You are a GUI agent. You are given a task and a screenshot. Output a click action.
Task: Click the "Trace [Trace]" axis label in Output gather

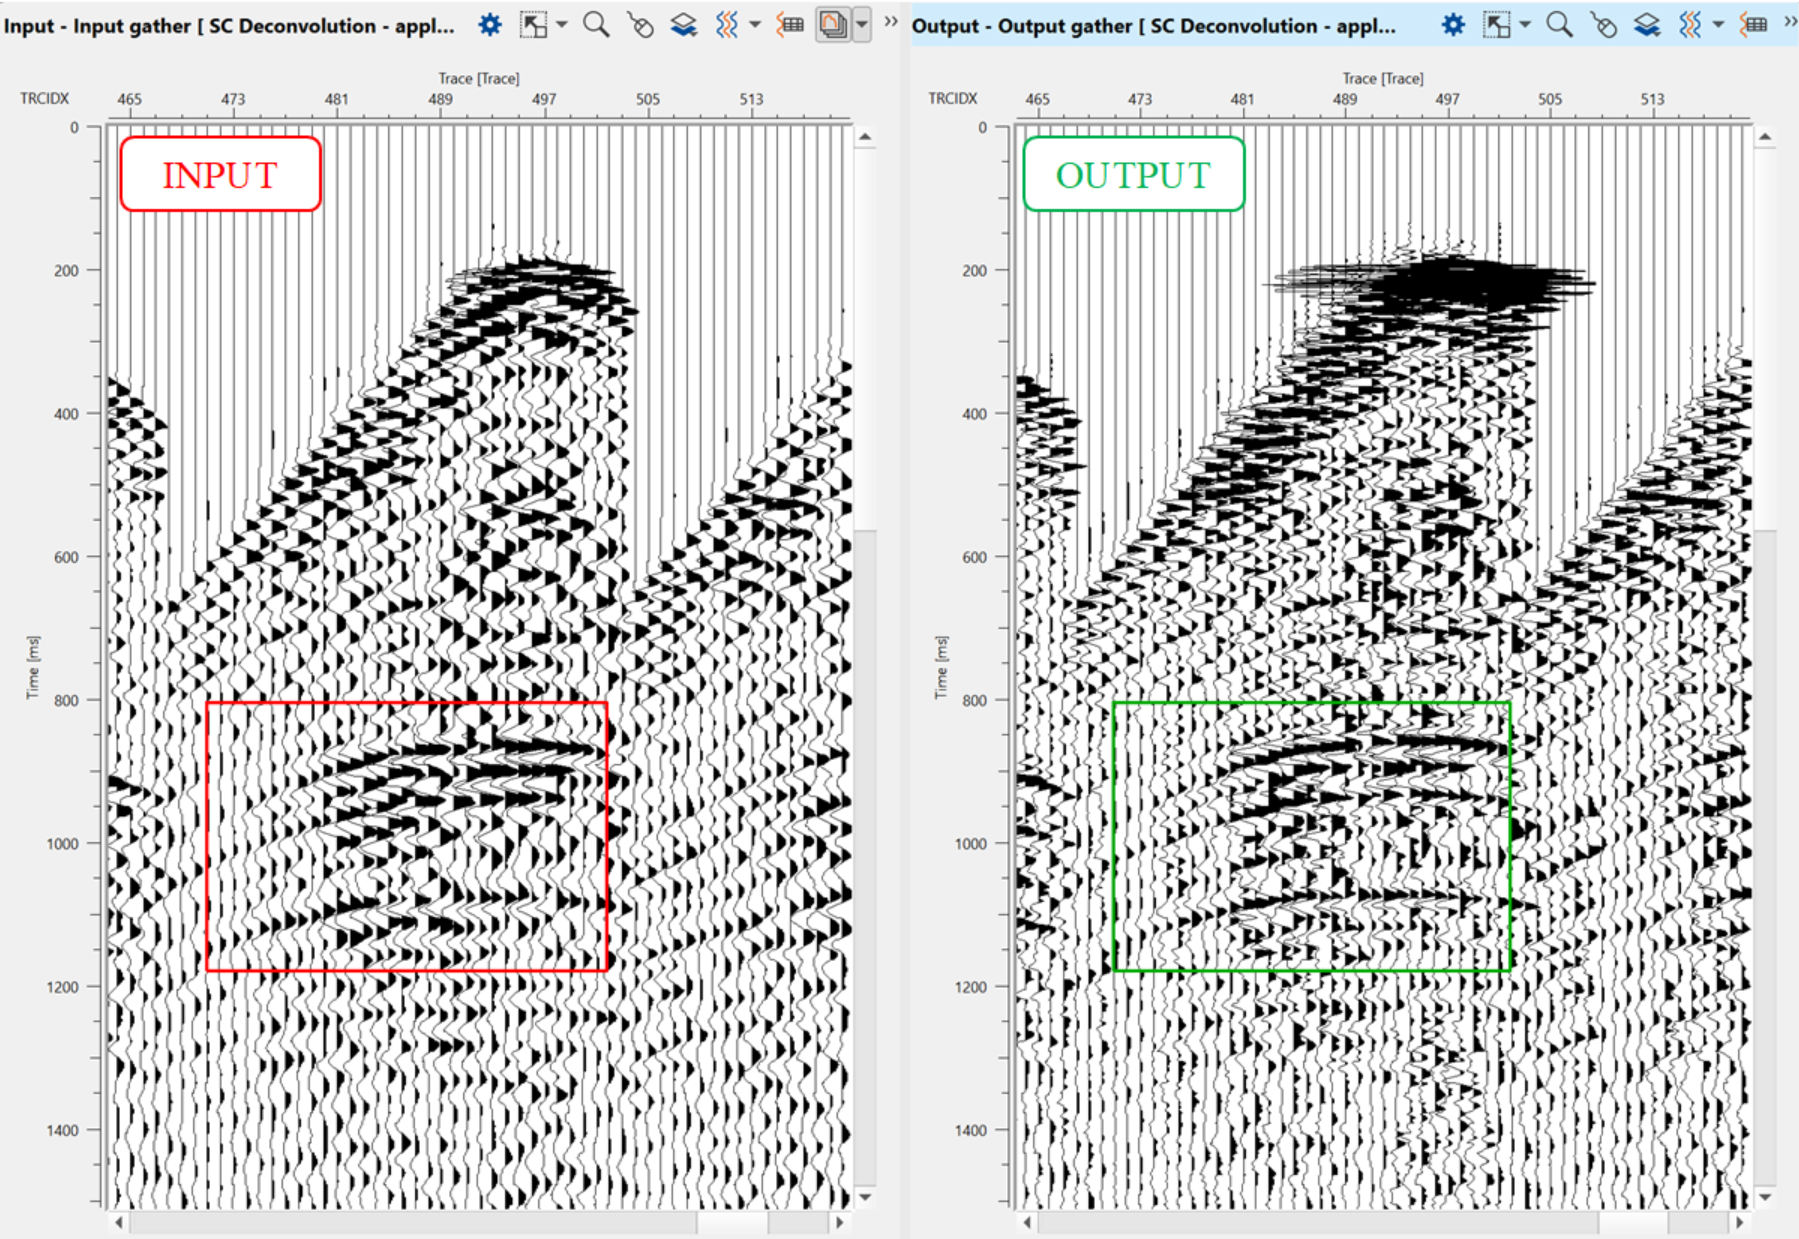pos(1383,78)
